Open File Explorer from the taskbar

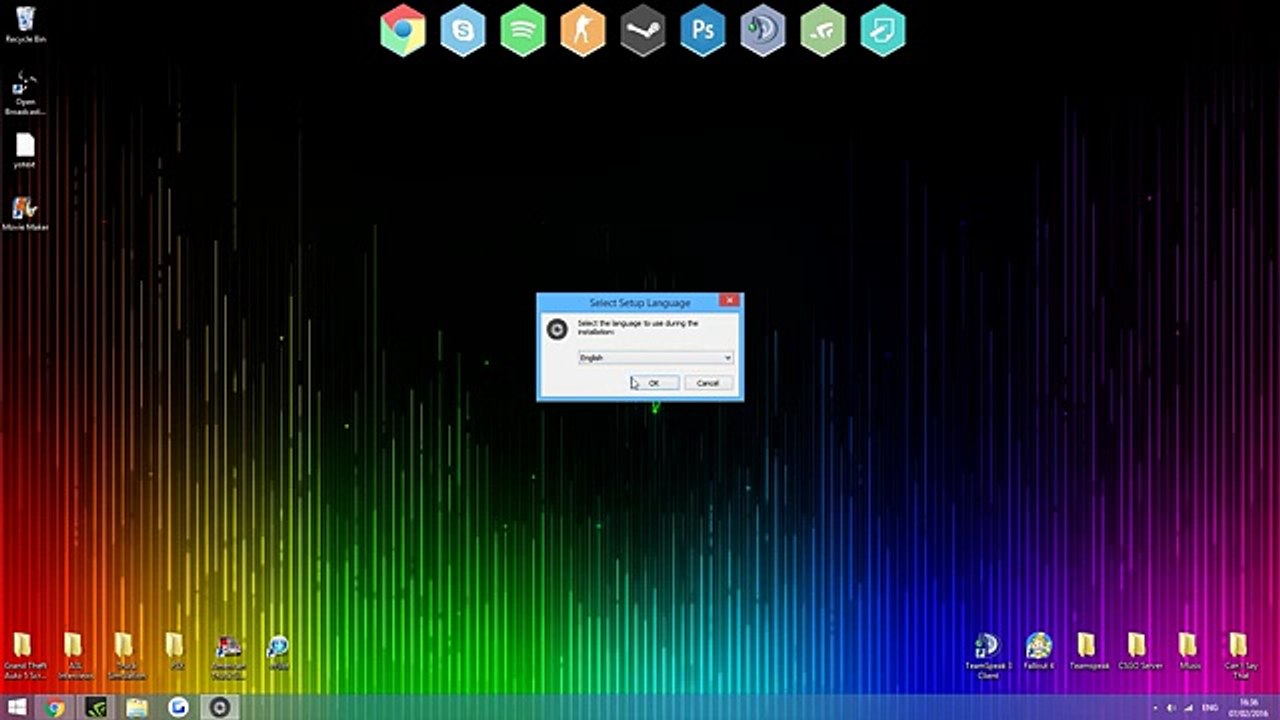click(x=137, y=708)
